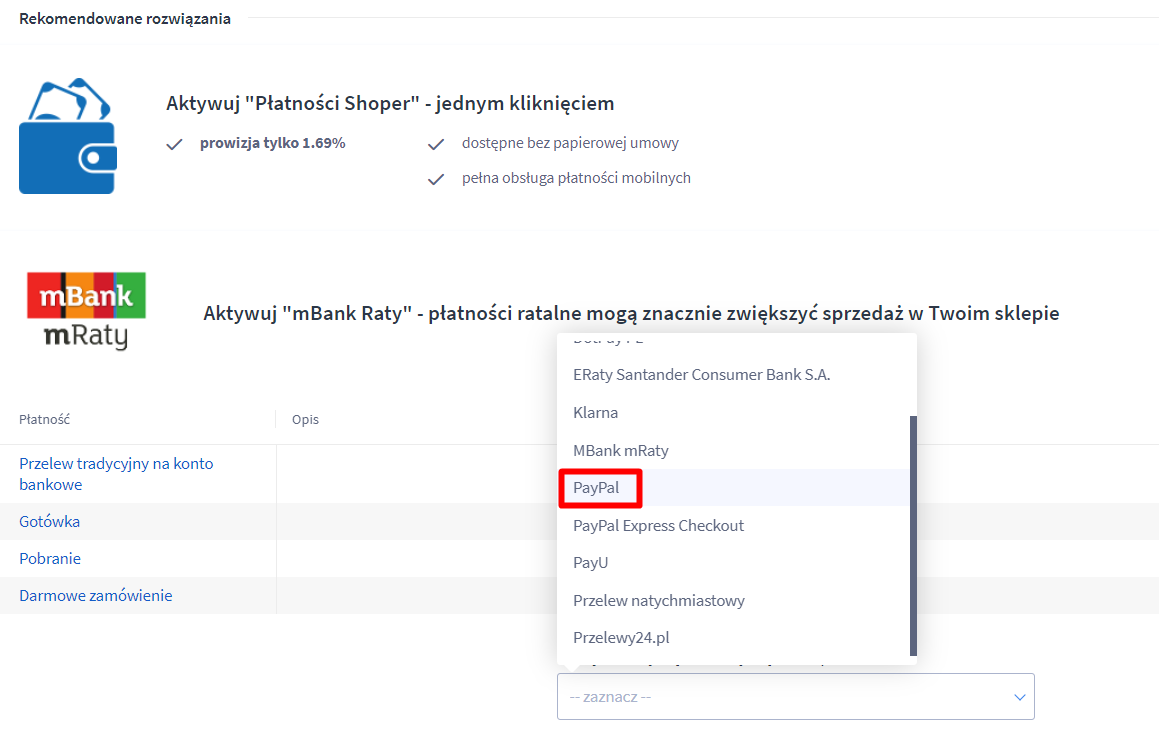Click the '-- zaznacz --' select field
The width and height of the screenshot is (1159, 737).
pos(795,696)
